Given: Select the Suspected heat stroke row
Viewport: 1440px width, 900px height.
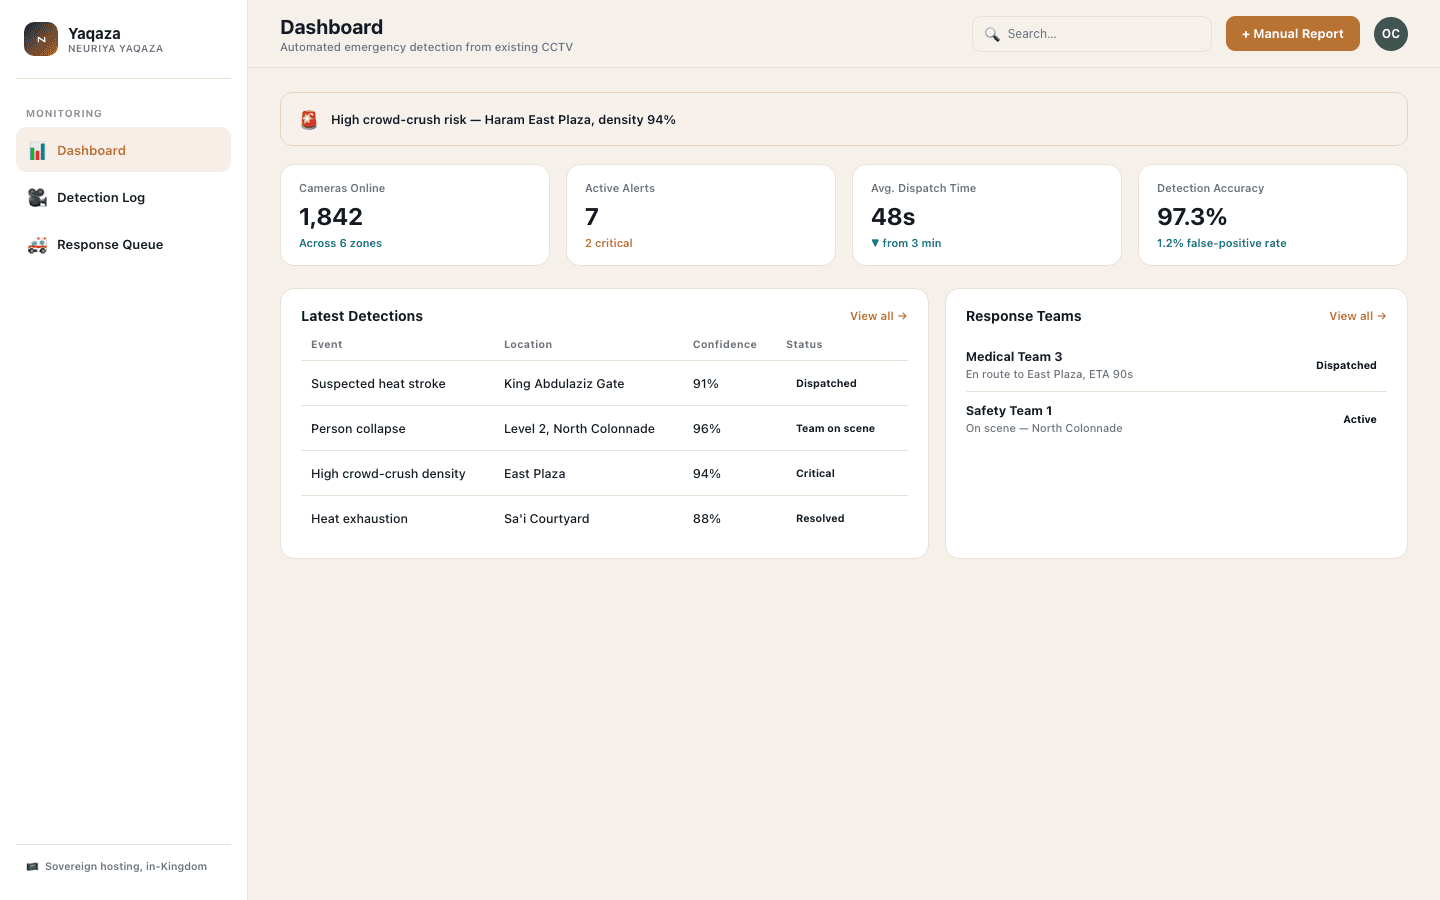Looking at the screenshot, I should pos(604,384).
